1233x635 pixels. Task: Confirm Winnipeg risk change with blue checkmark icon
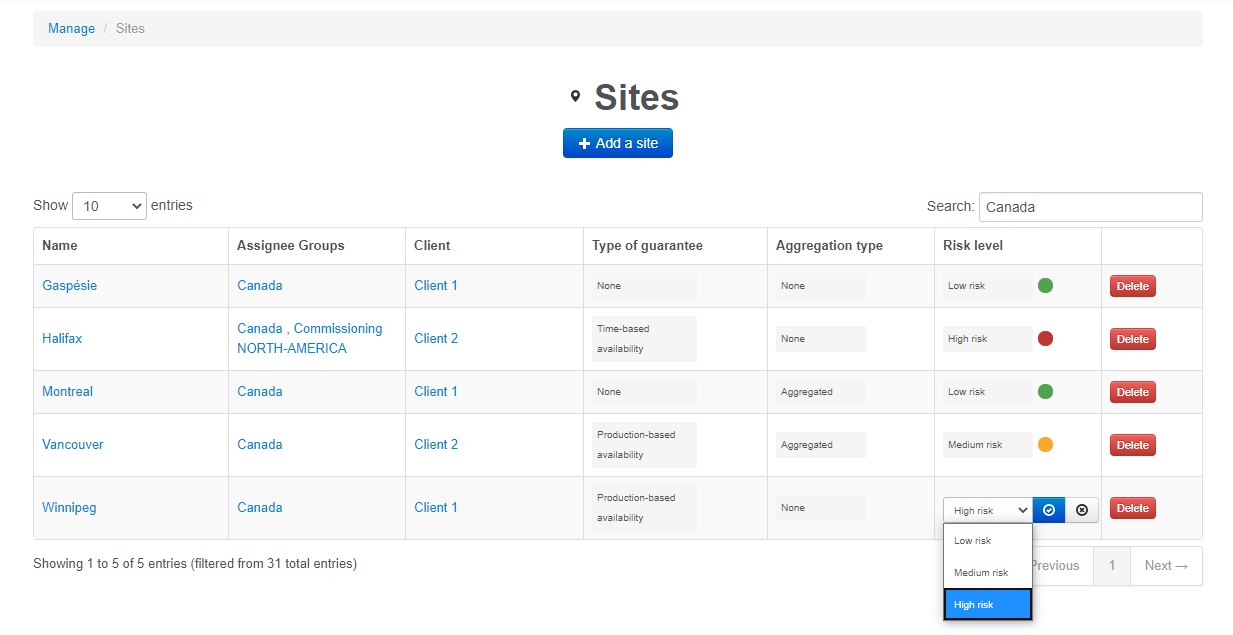1048,509
